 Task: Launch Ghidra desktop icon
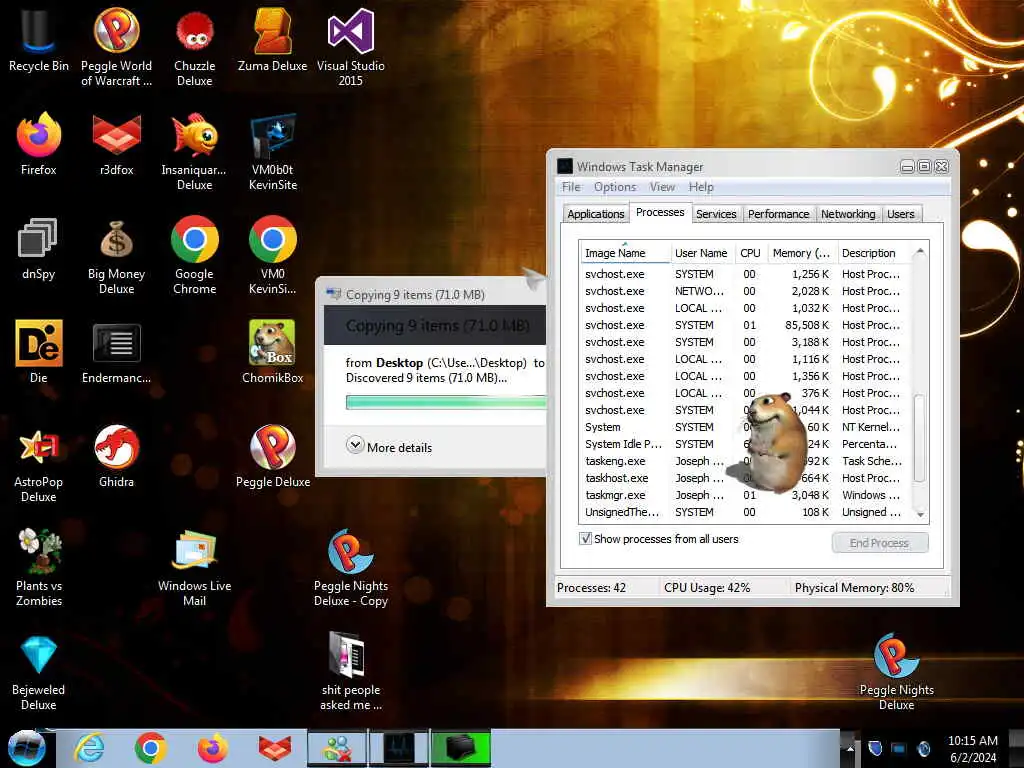(116, 456)
